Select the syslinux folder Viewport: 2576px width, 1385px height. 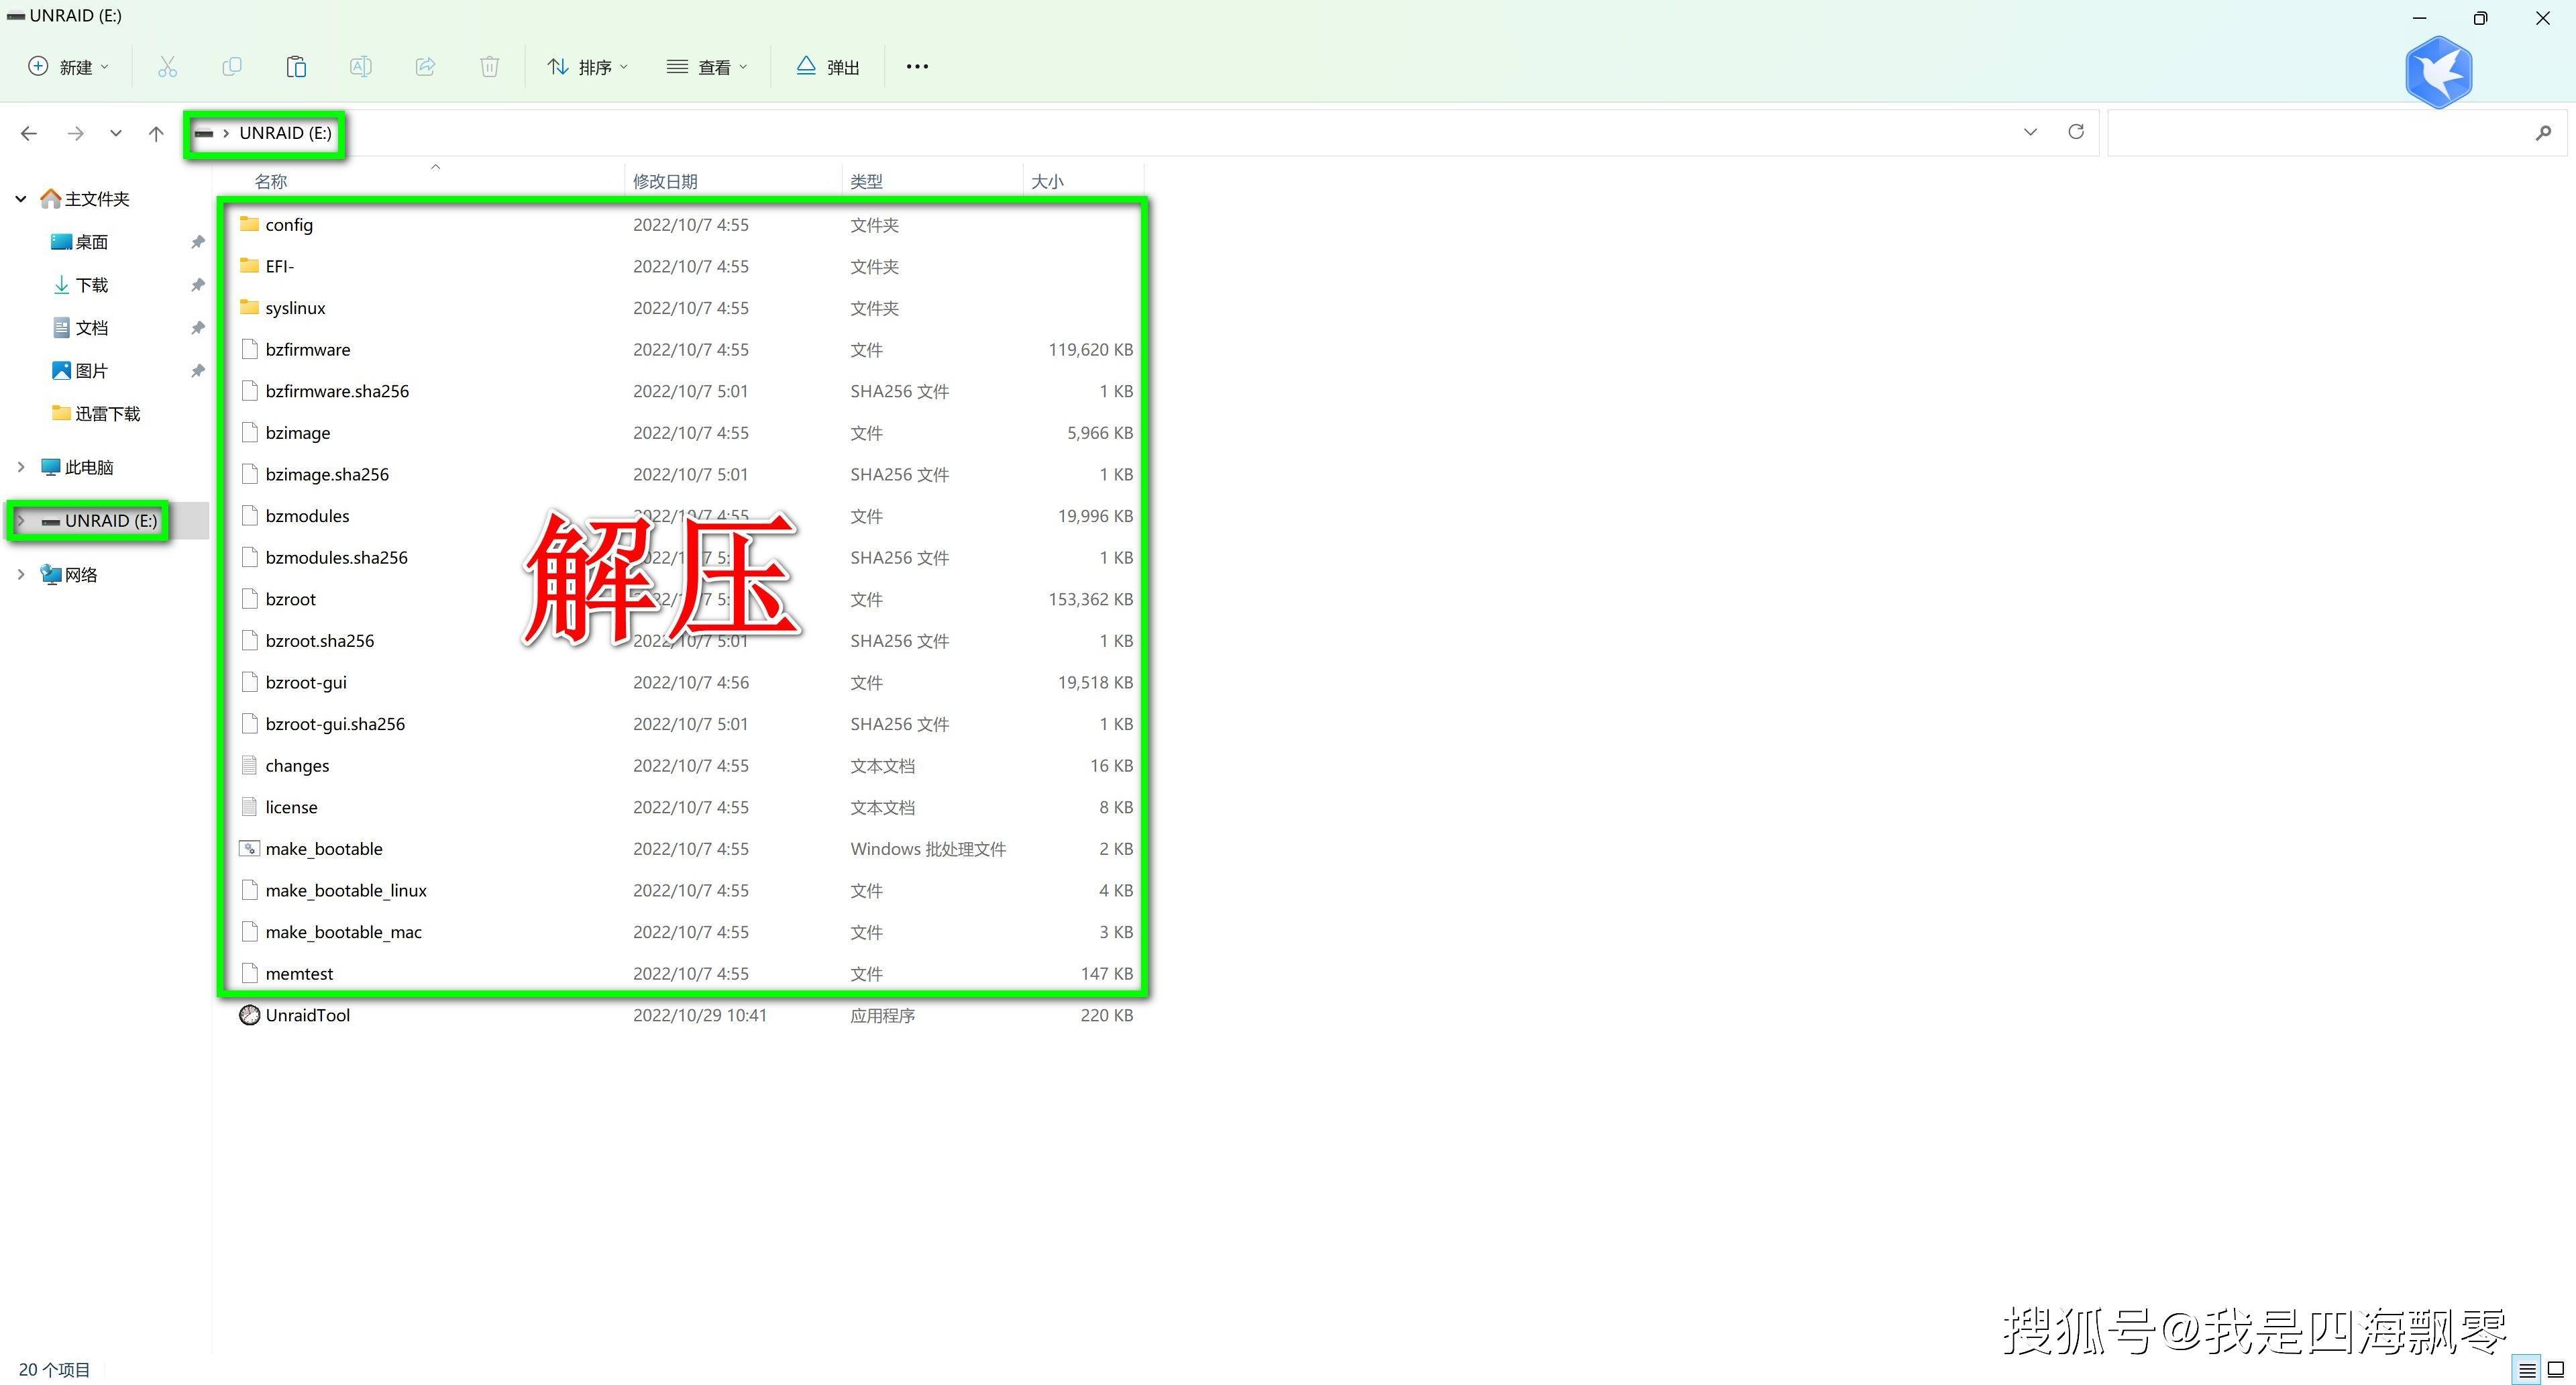tap(295, 308)
